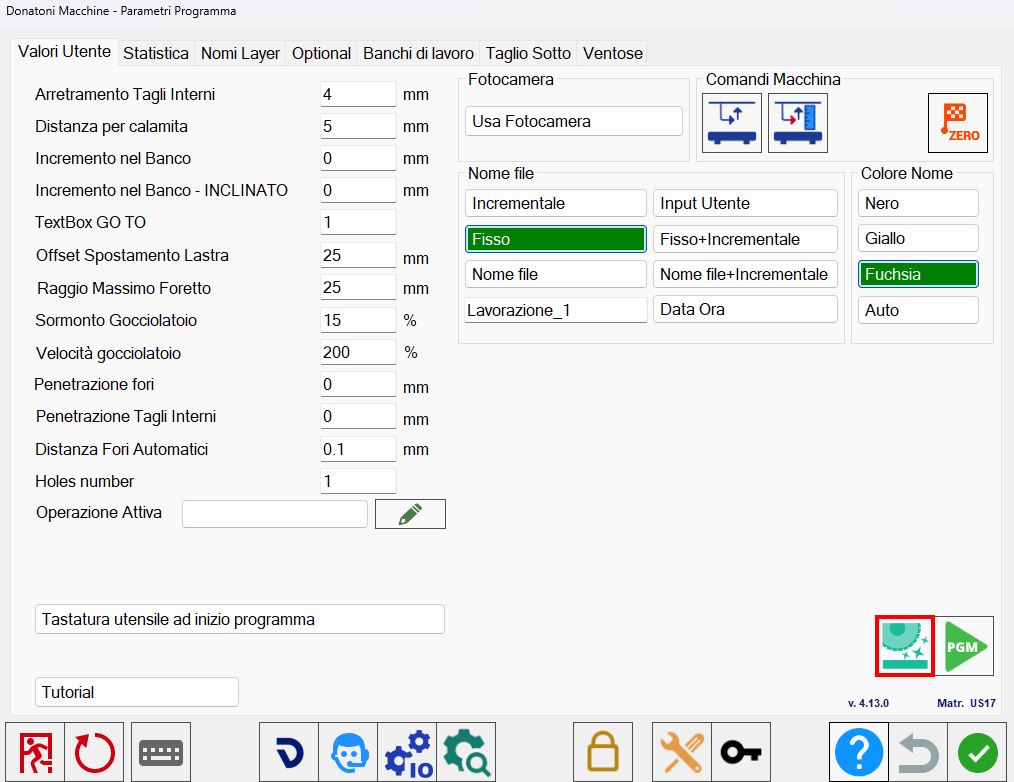The image size is (1014, 782).
Task: Click the gold padlock icon
Action: tap(603, 752)
